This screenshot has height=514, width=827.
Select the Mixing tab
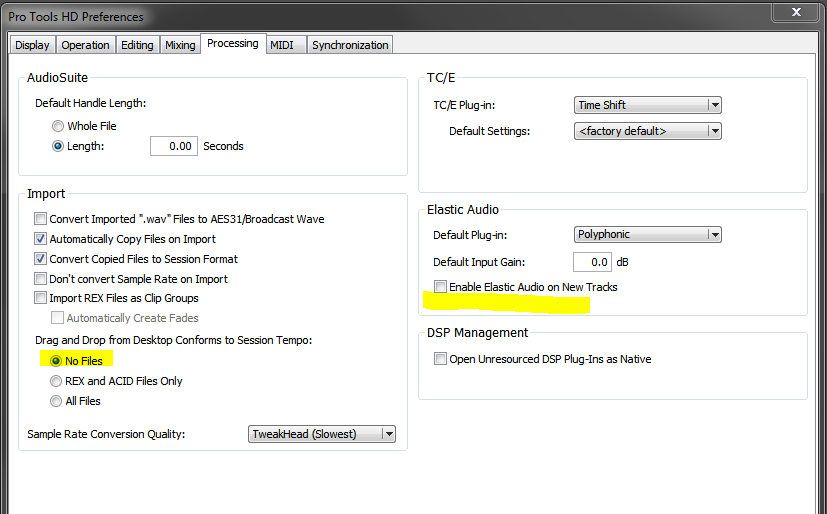(x=180, y=45)
